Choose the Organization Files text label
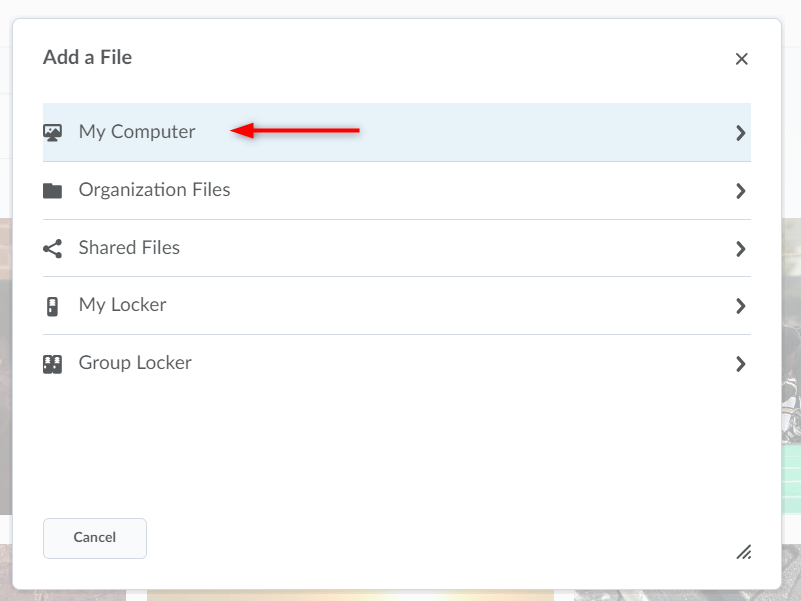This screenshot has height=601, width=801. click(154, 190)
